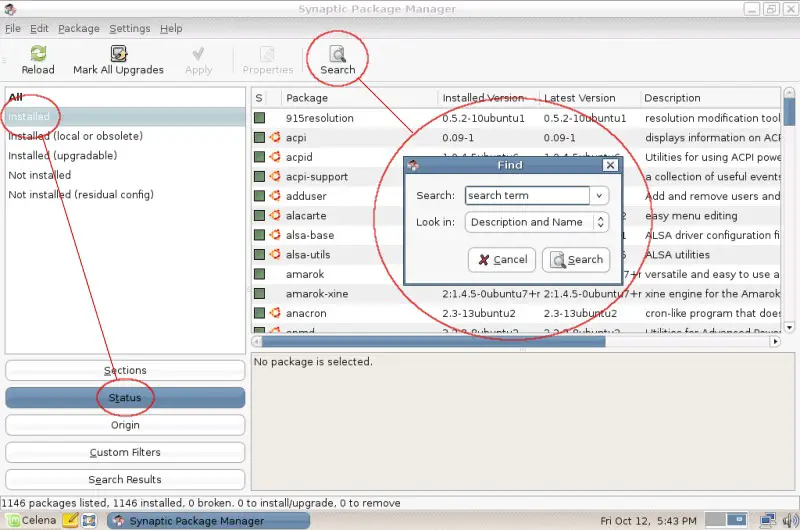Click the Apply checkmark icon
Screen dimensions: 800x530
(198, 54)
